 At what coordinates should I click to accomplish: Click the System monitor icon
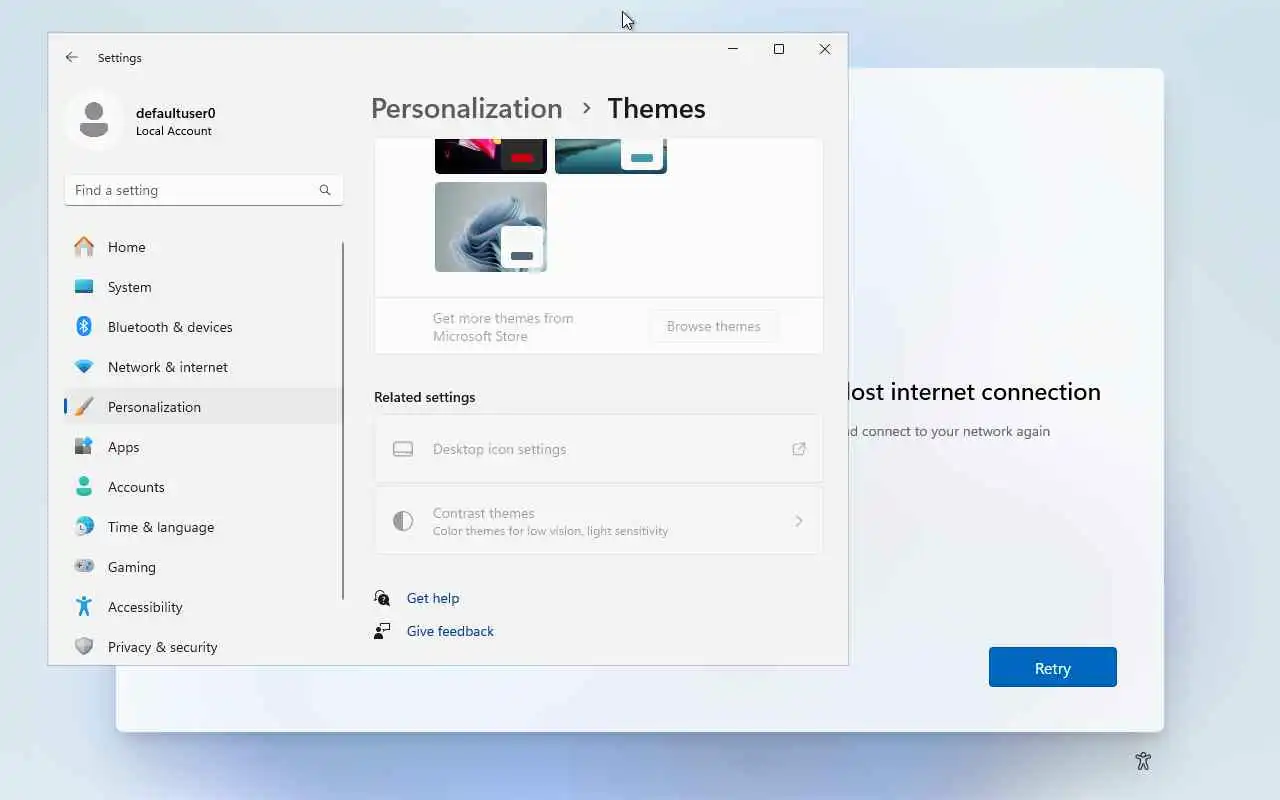[x=84, y=287]
